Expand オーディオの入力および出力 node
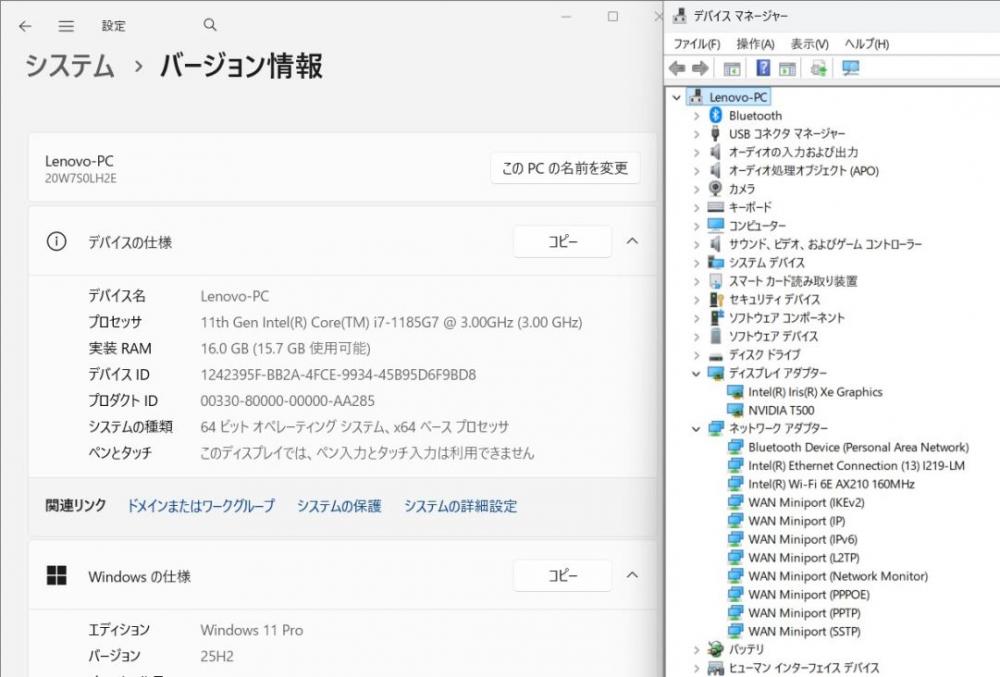The width and height of the screenshot is (1000, 677). click(x=696, y=152)
